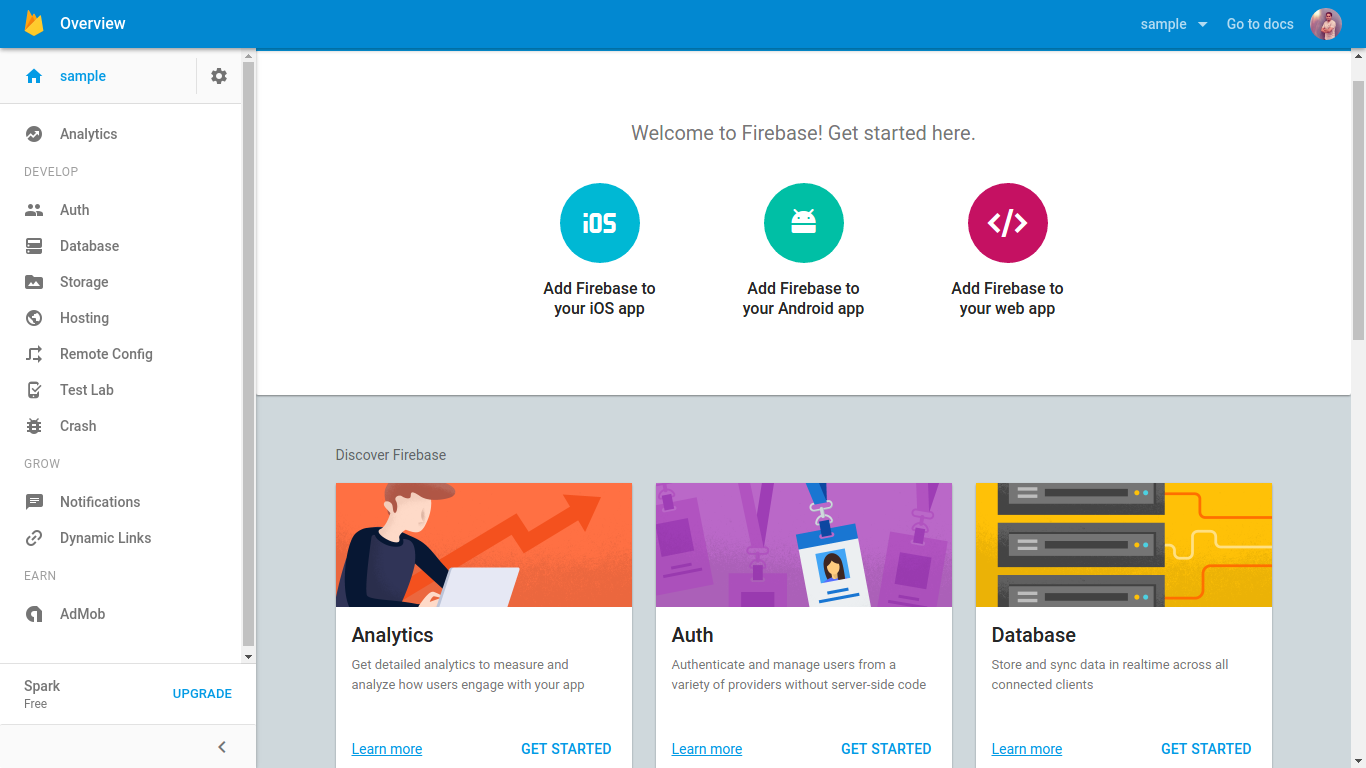Open the Analytics section label
The height and width of the screenshot is (768, 1366).
(x=89, y=134)
